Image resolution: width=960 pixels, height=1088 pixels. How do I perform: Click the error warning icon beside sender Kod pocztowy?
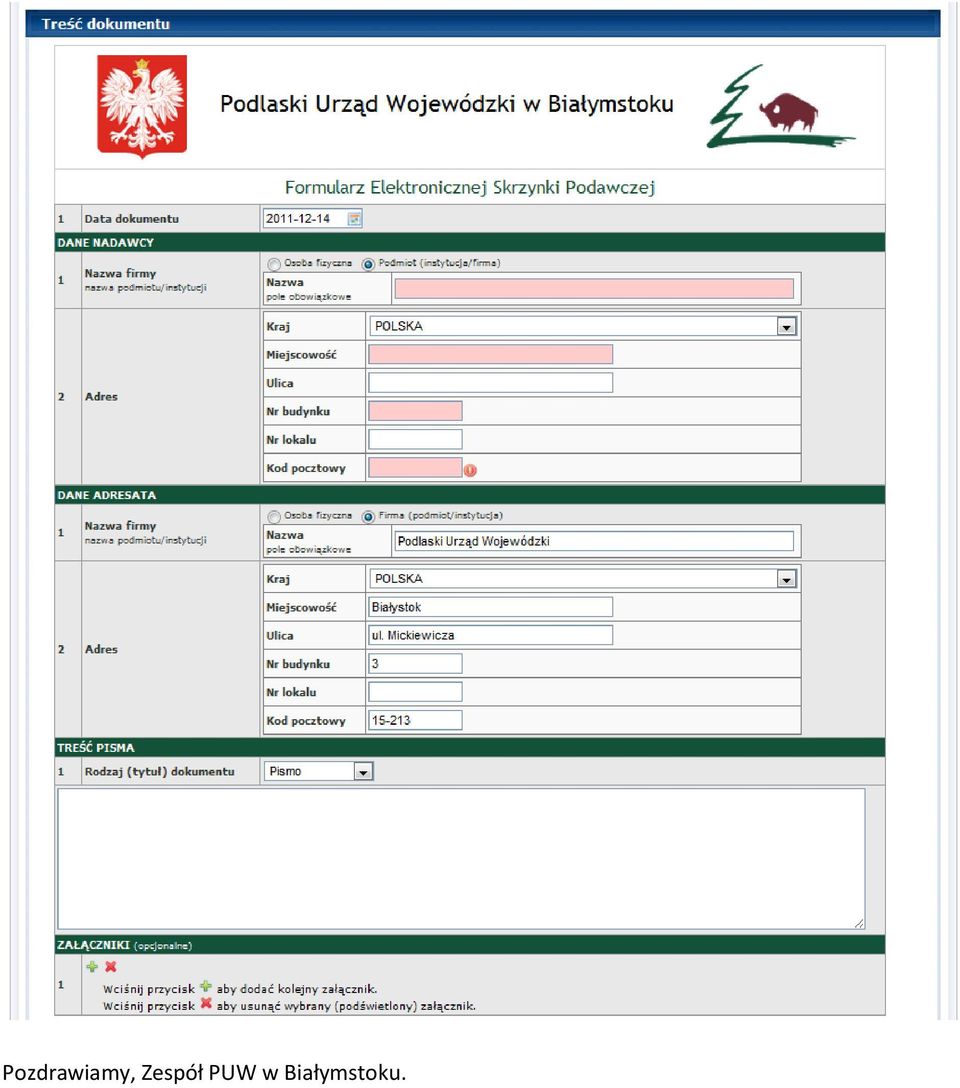click(470, 470)
